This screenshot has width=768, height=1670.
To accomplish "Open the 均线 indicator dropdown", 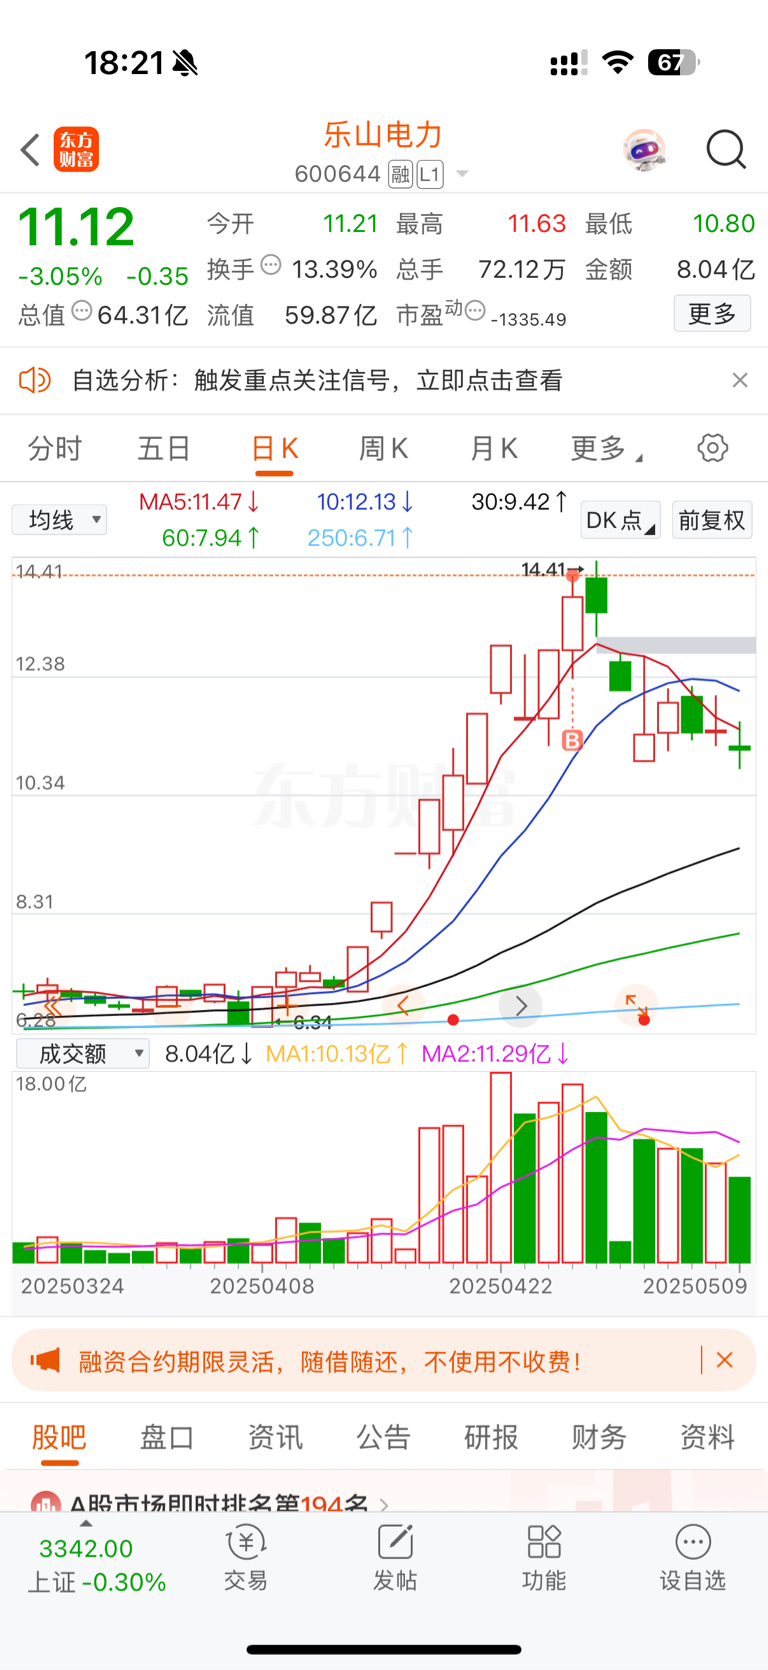I will 59,520.
